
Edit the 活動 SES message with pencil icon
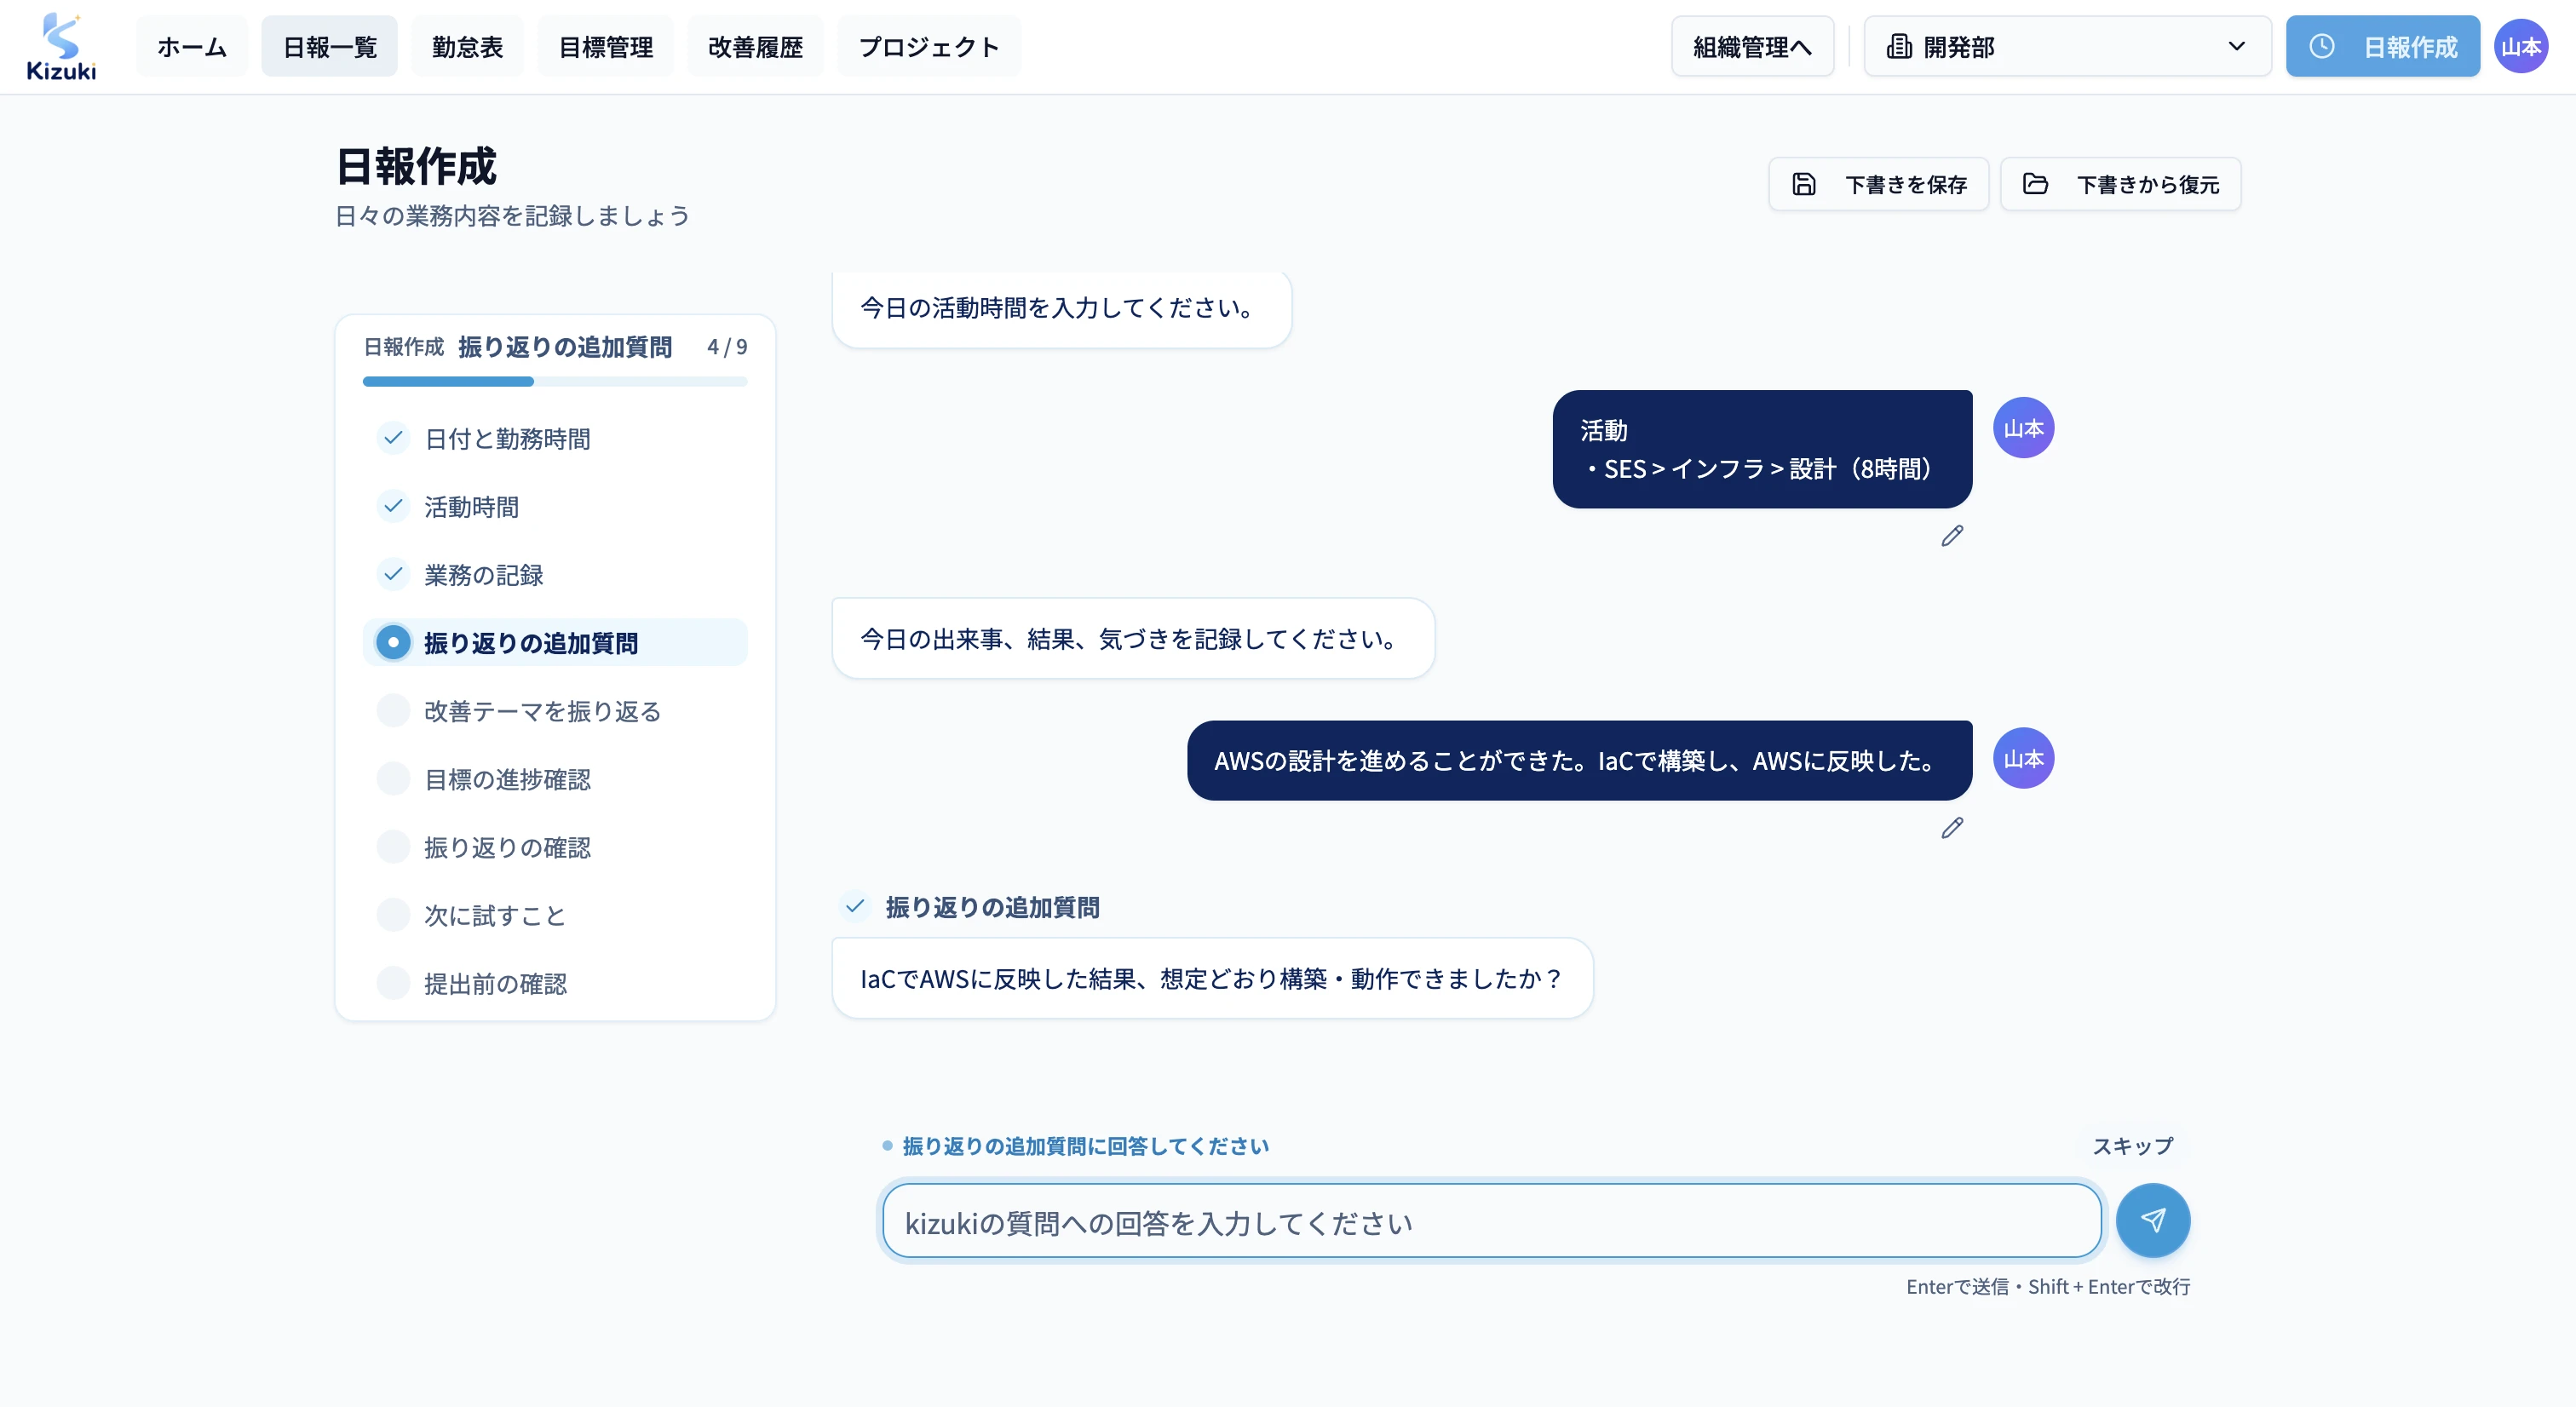click(1952, 537)
